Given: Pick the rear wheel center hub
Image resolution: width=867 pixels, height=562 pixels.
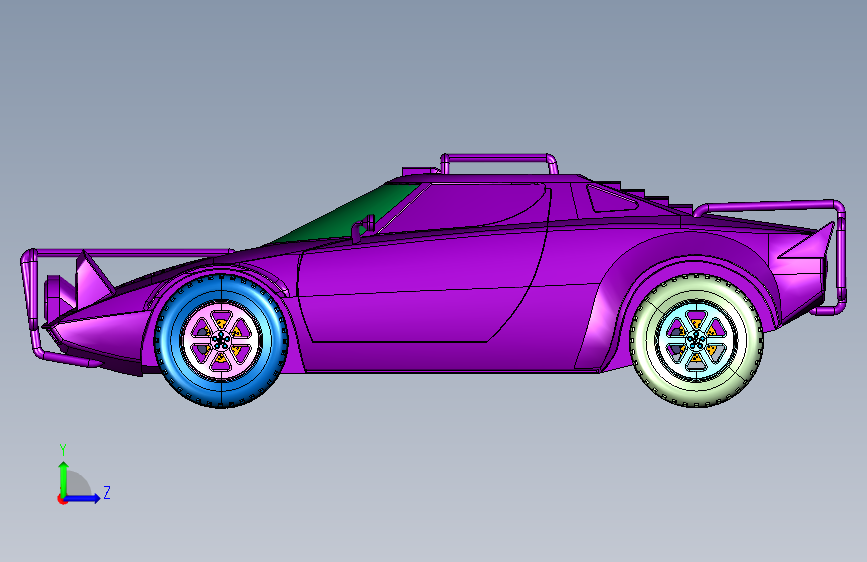Looking at the screenshot, I should pos(697,340).
